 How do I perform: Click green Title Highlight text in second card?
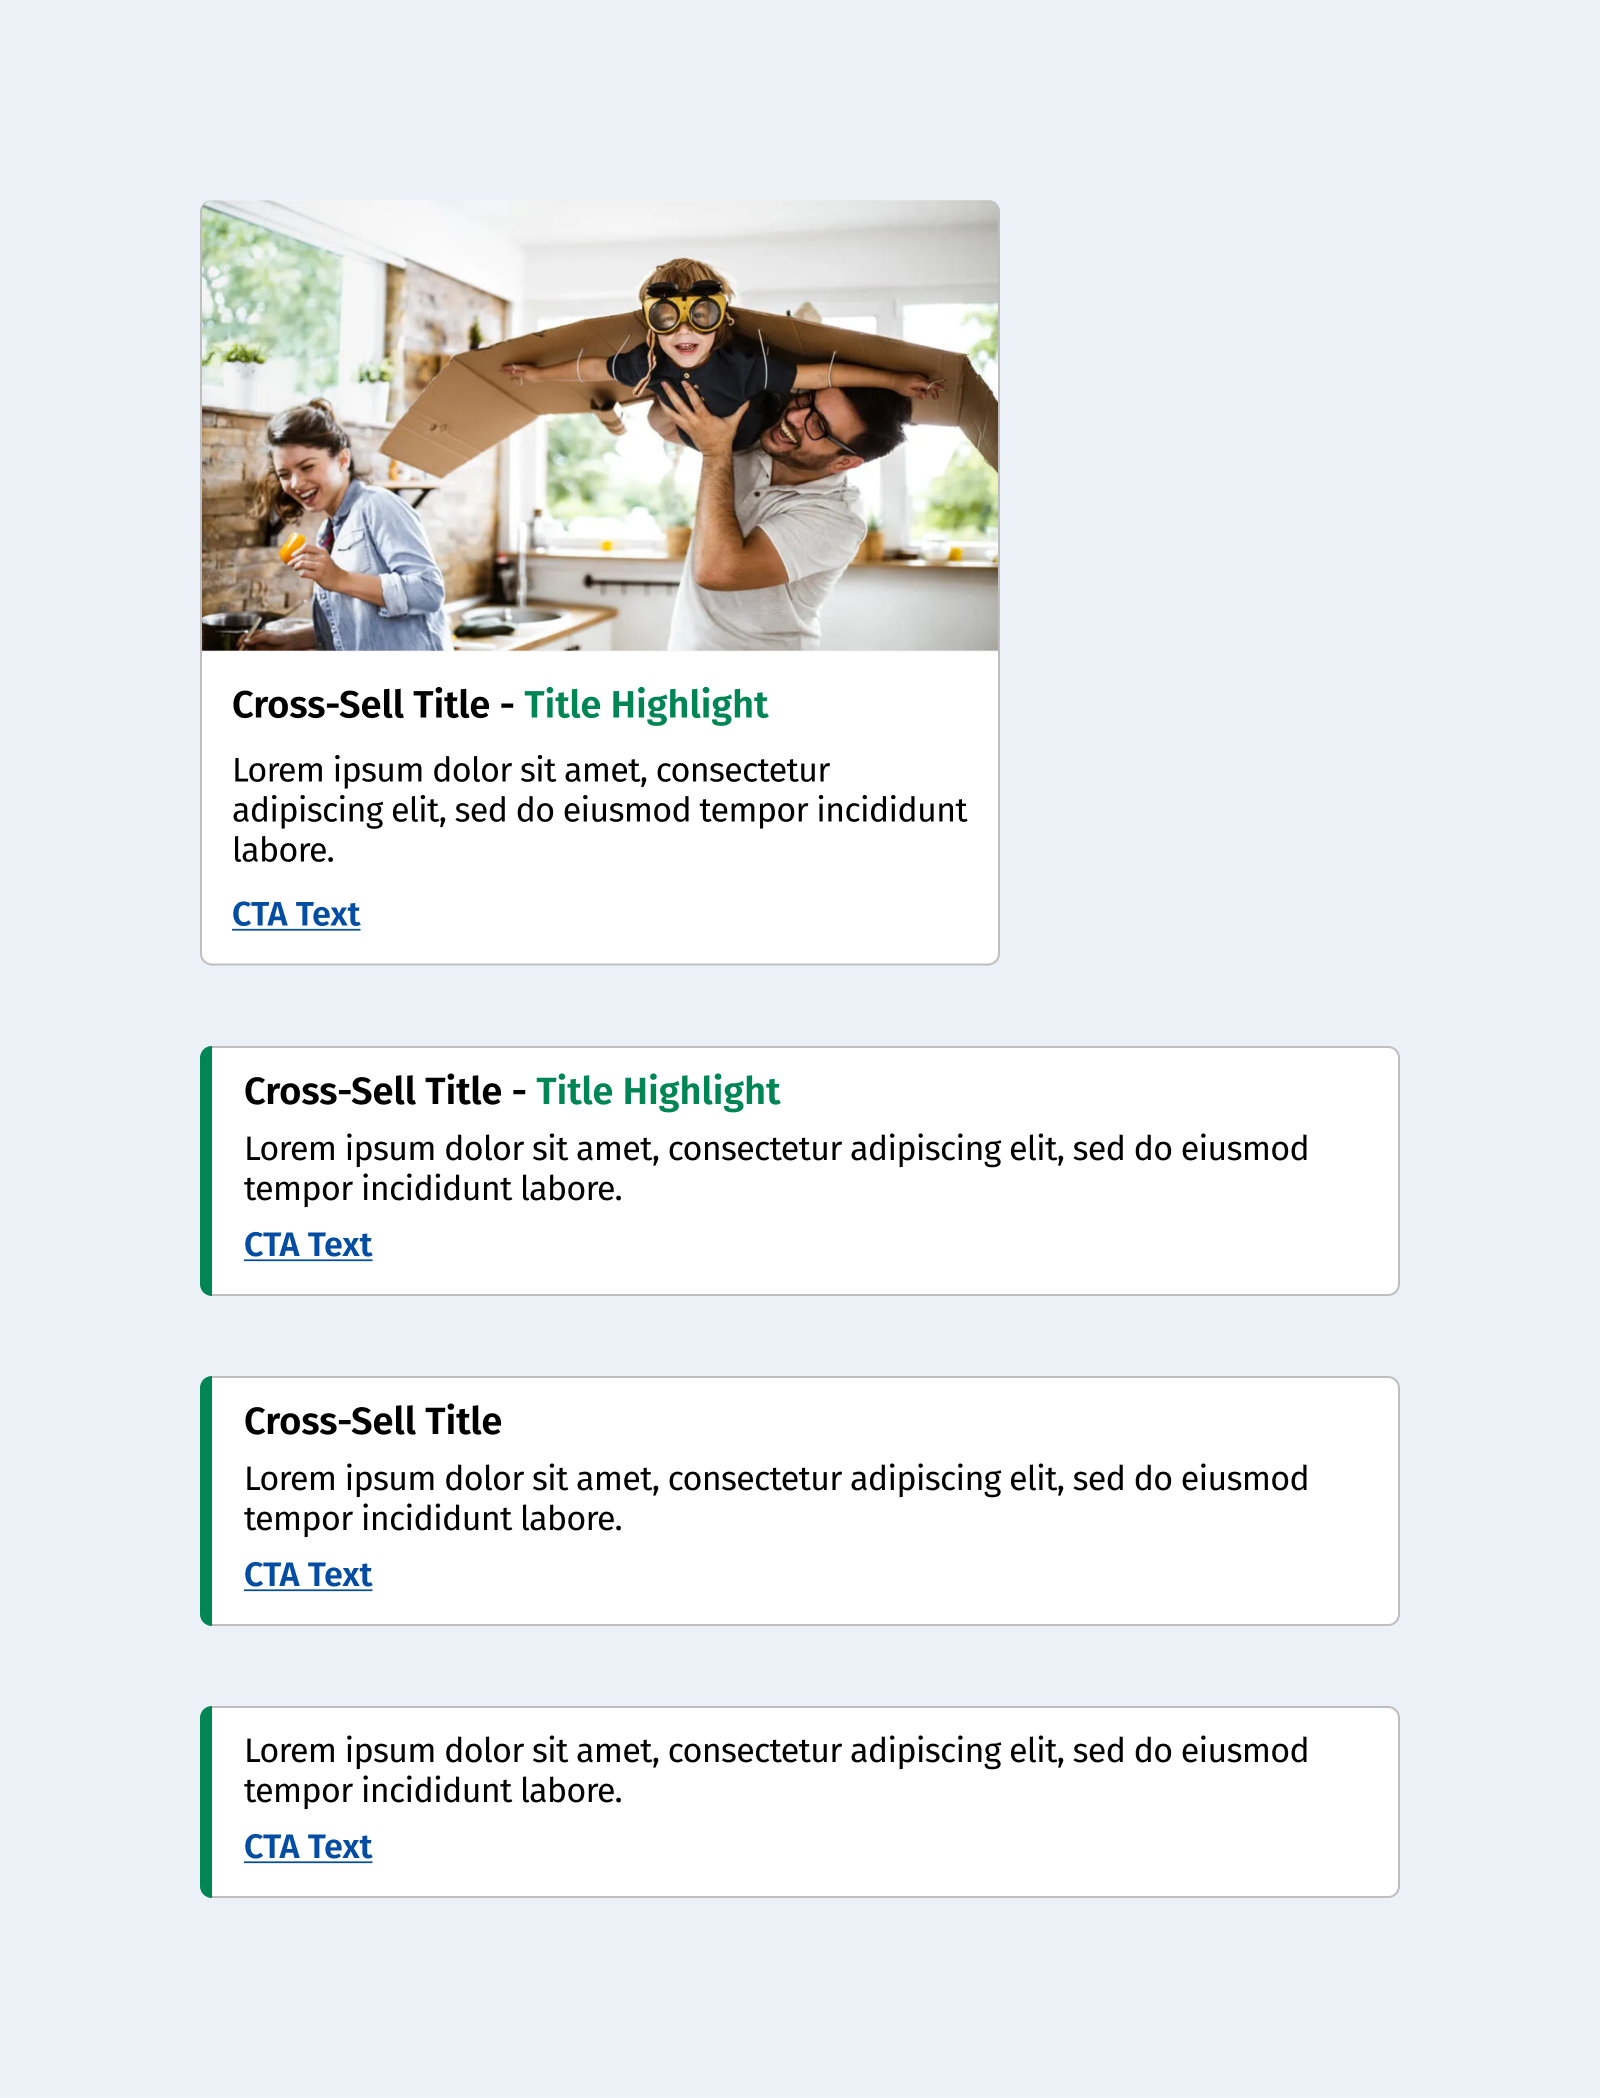coord(658,1091)
